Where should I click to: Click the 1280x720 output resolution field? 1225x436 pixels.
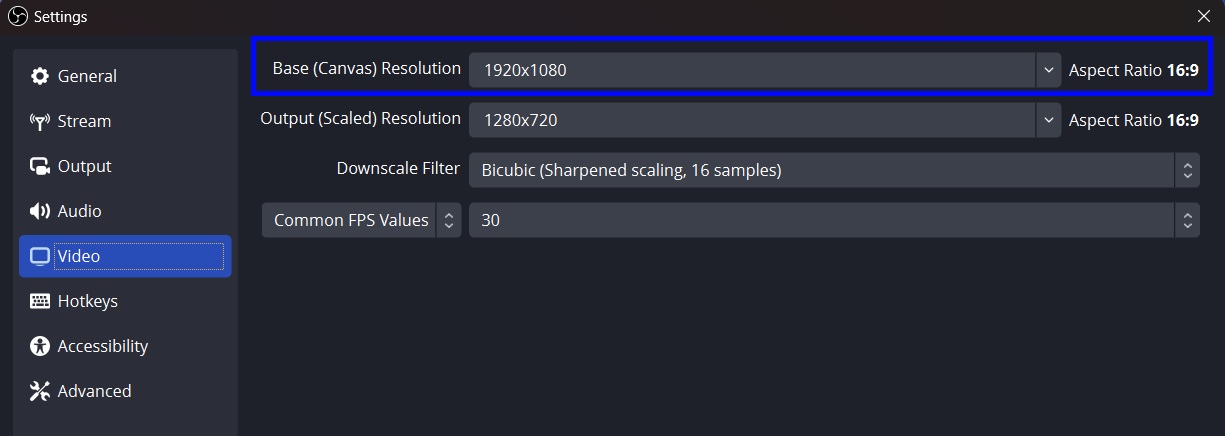[750, 120]
